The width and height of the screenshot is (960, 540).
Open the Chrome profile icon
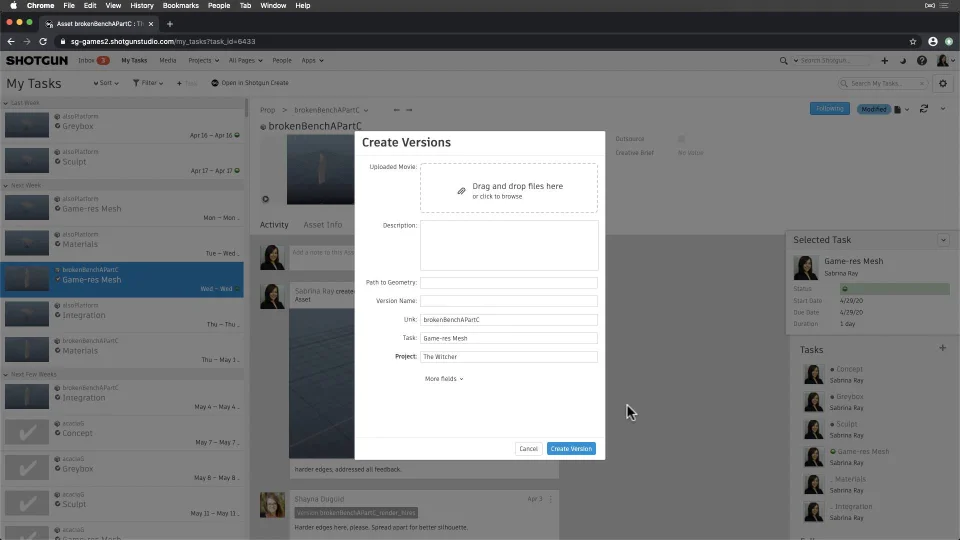(x=932, y=42)
